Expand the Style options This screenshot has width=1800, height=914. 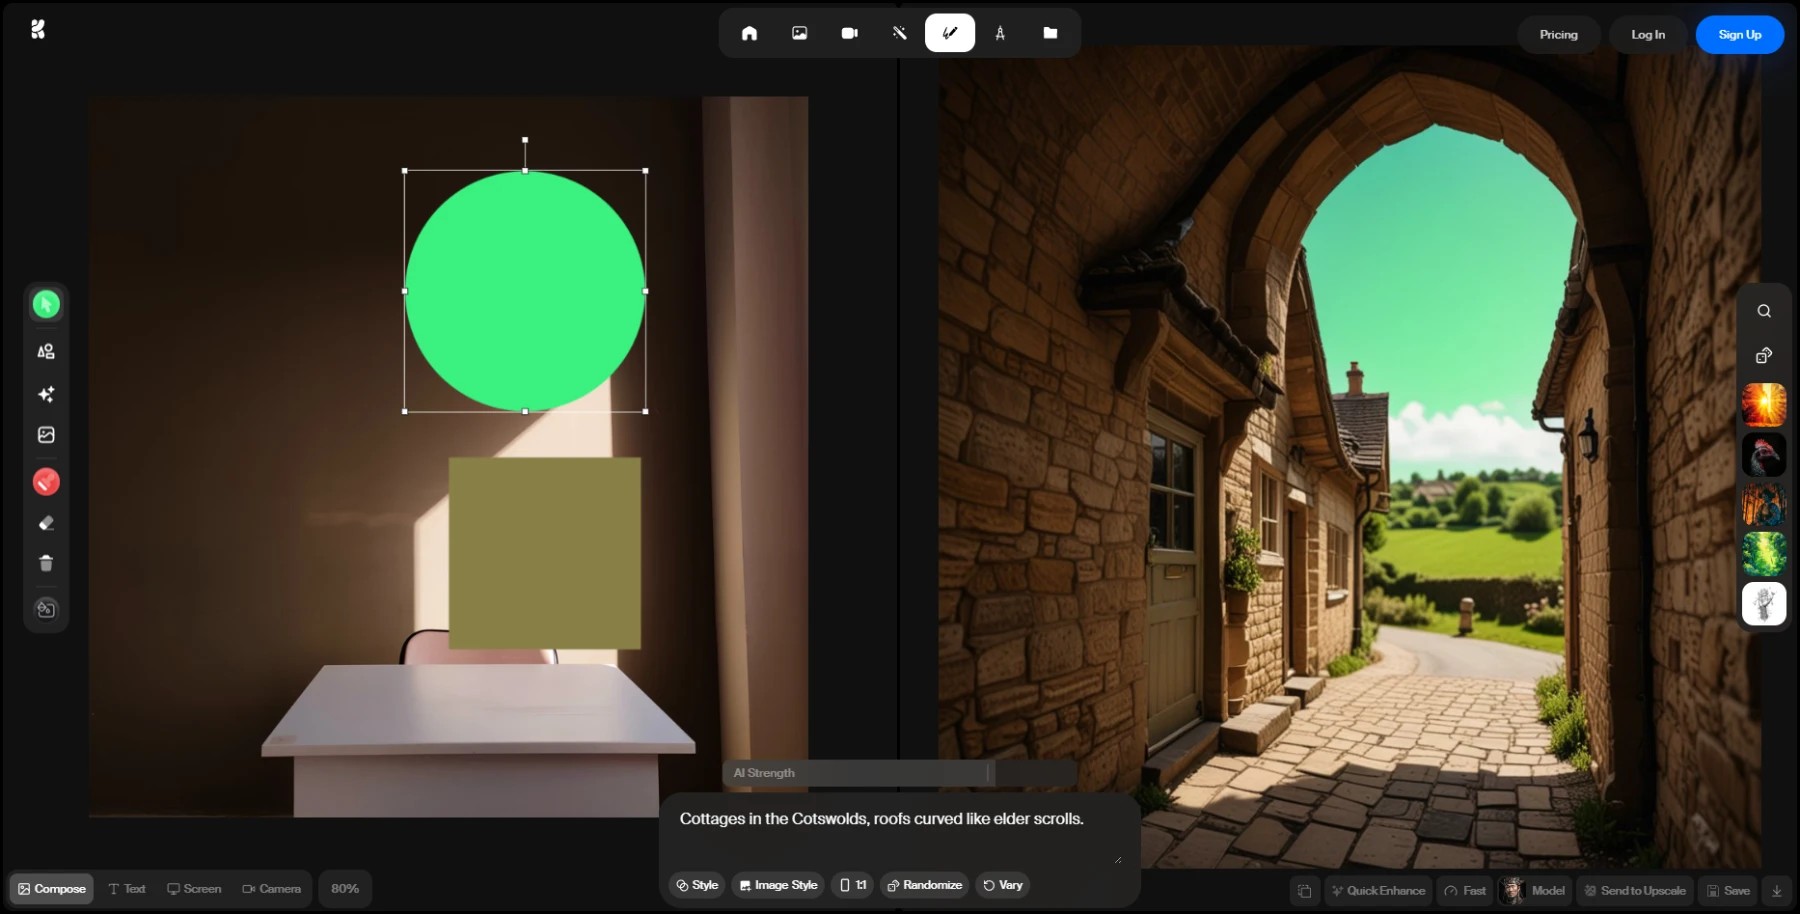(x=697, y=885)
